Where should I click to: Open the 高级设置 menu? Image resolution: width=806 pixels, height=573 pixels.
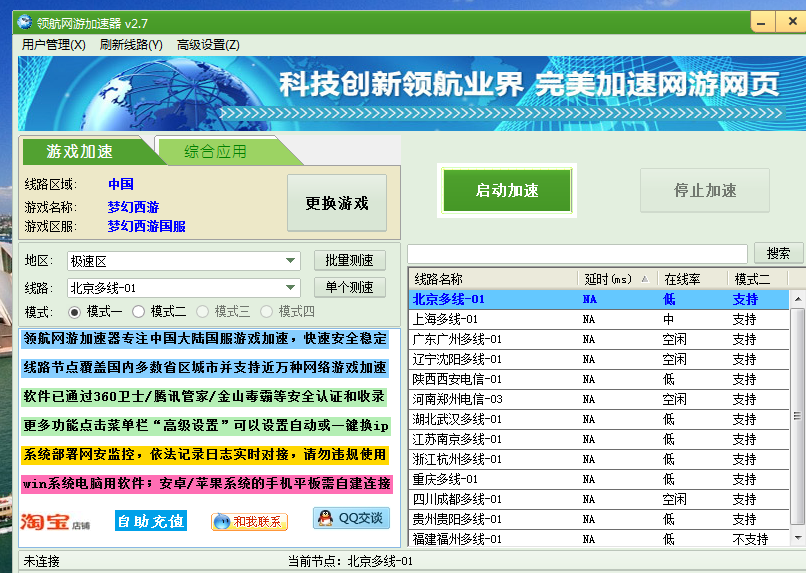click(x=208, y=45)
